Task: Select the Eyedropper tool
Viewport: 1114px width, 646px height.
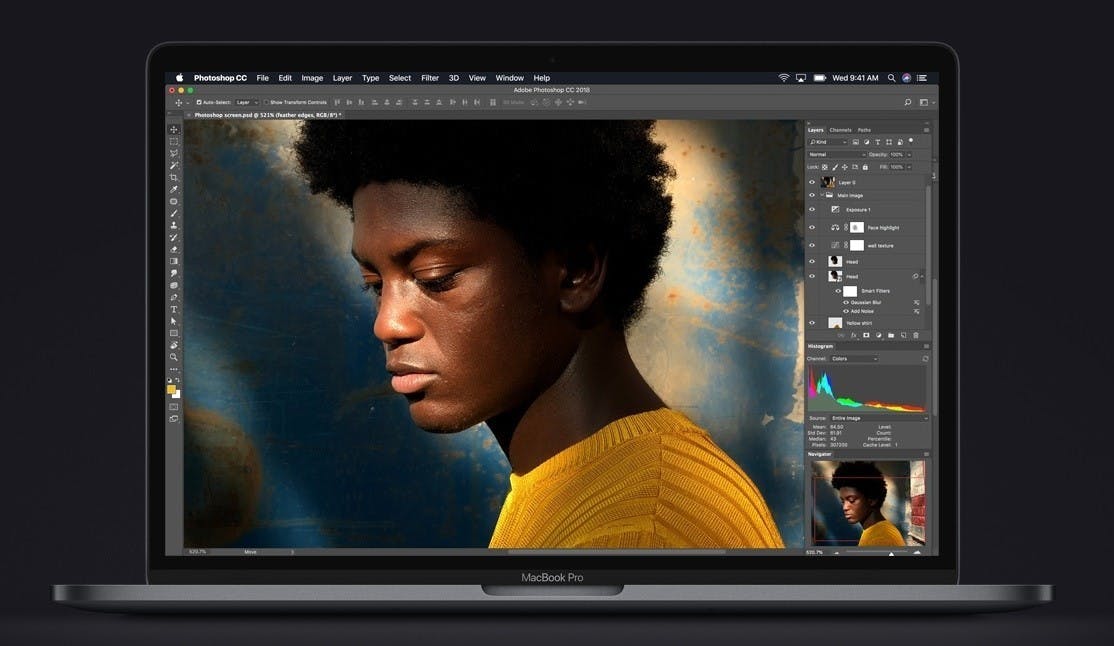Action: 174,190
